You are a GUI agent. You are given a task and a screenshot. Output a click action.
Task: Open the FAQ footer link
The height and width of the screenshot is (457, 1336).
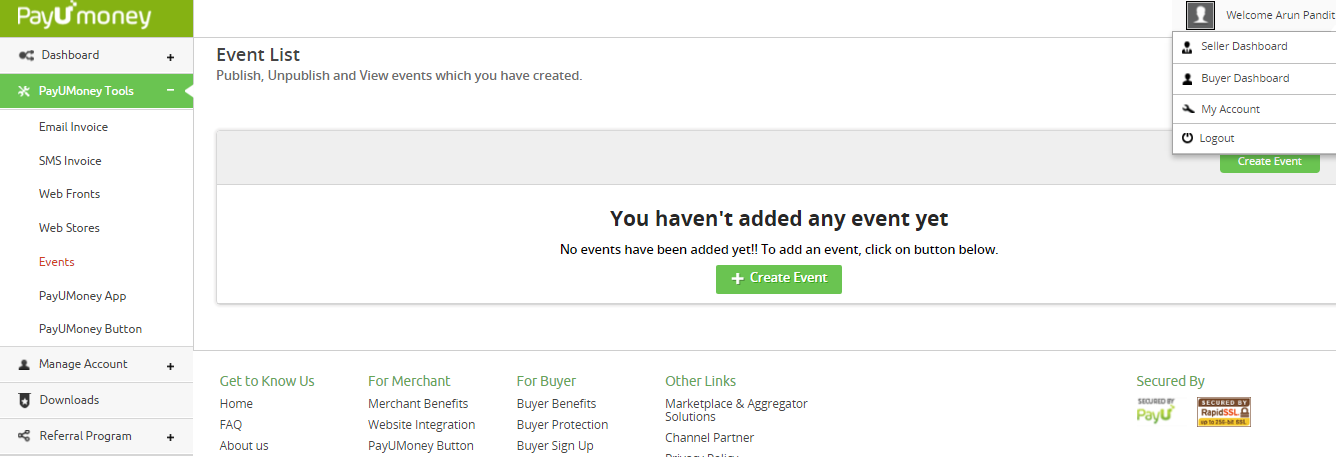tap(231, 425)
